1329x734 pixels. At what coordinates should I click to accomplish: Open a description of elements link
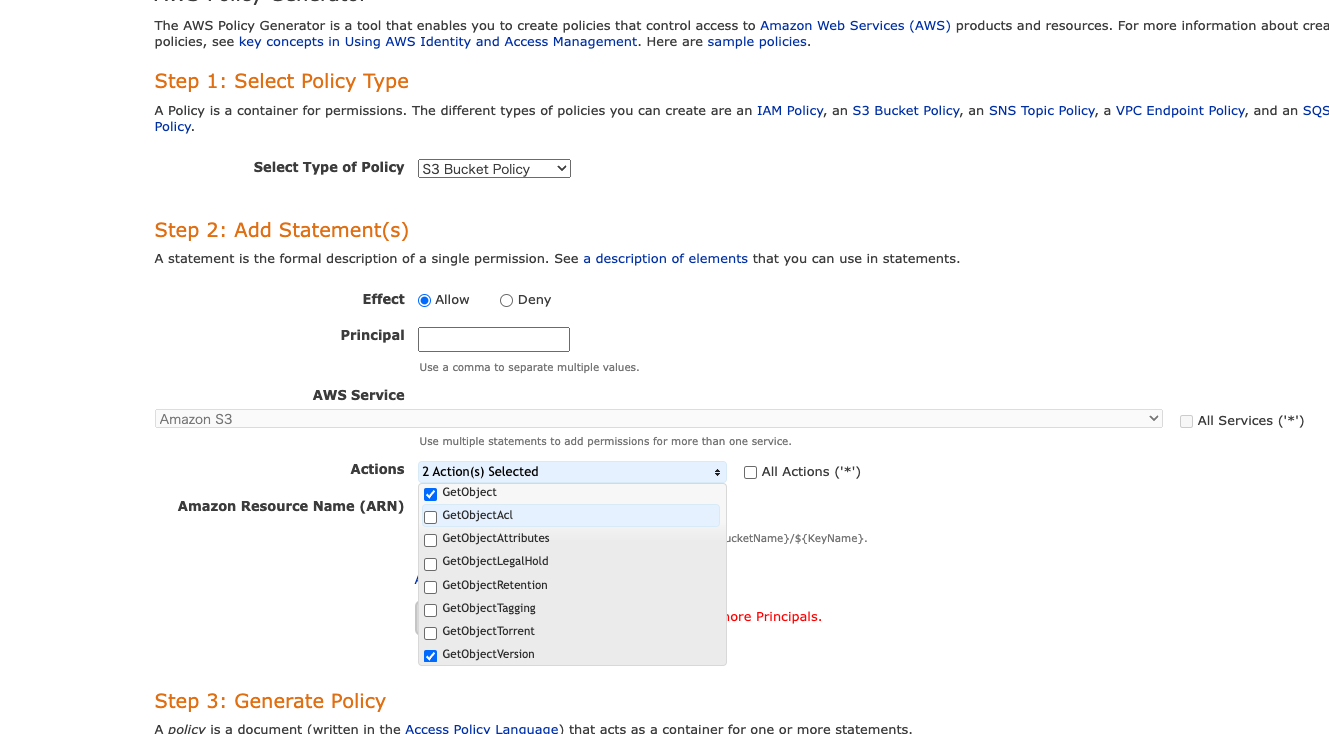coord(665,258)
